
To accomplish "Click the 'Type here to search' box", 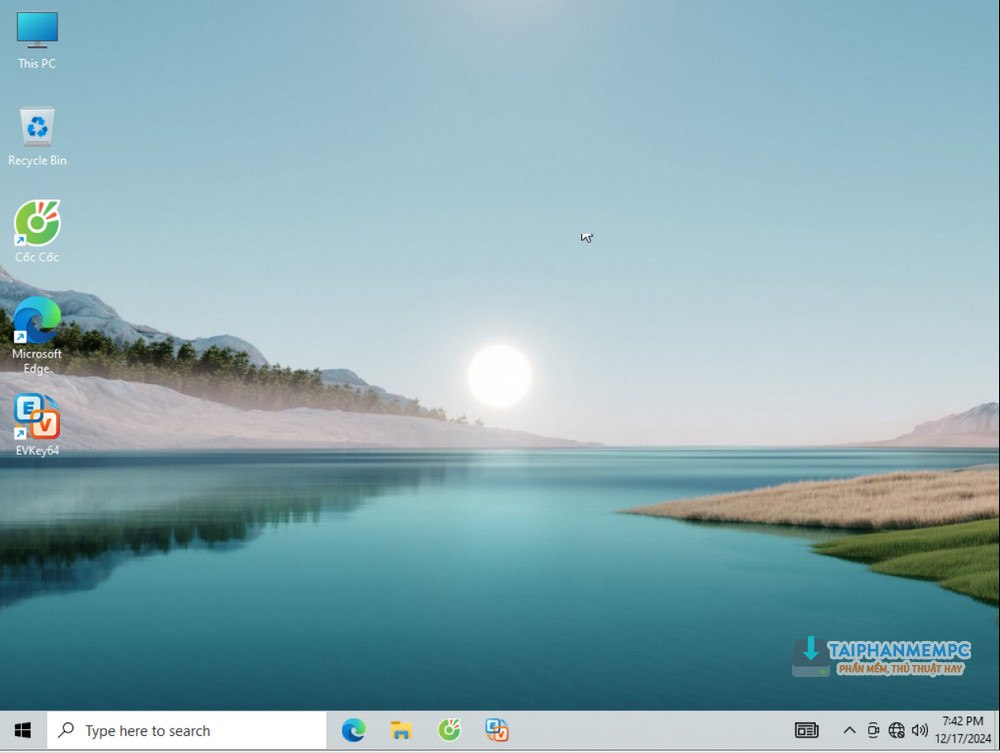I will click(x=188, y=731).
